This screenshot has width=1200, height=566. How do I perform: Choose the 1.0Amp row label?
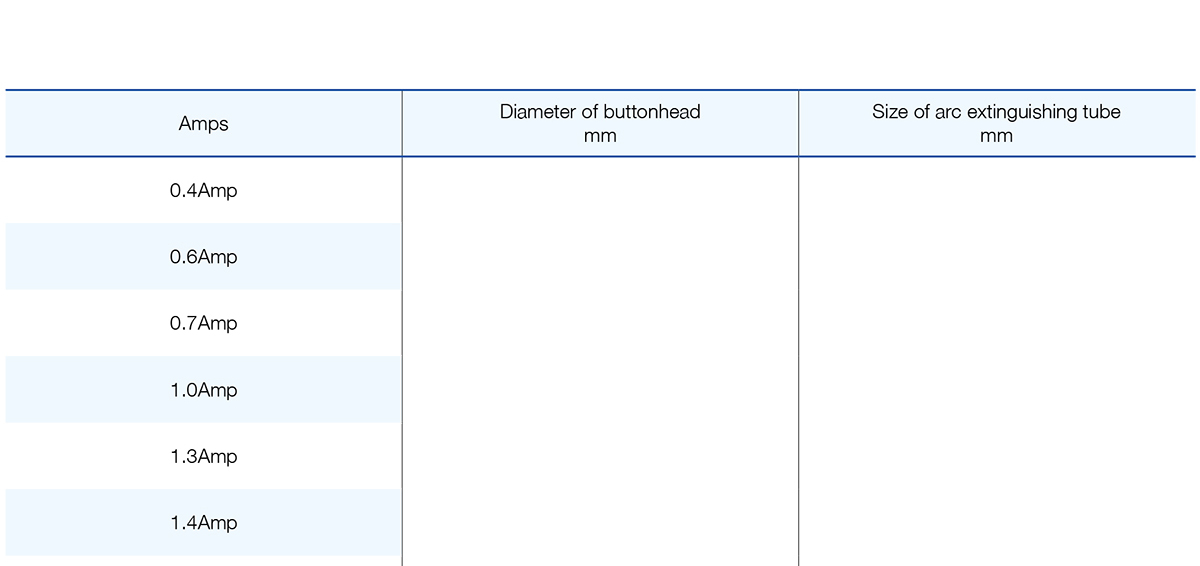(203, 390)
